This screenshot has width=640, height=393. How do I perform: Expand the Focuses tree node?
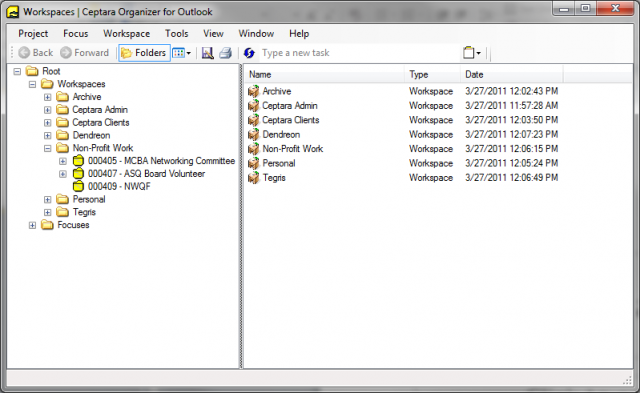[32, 225]
